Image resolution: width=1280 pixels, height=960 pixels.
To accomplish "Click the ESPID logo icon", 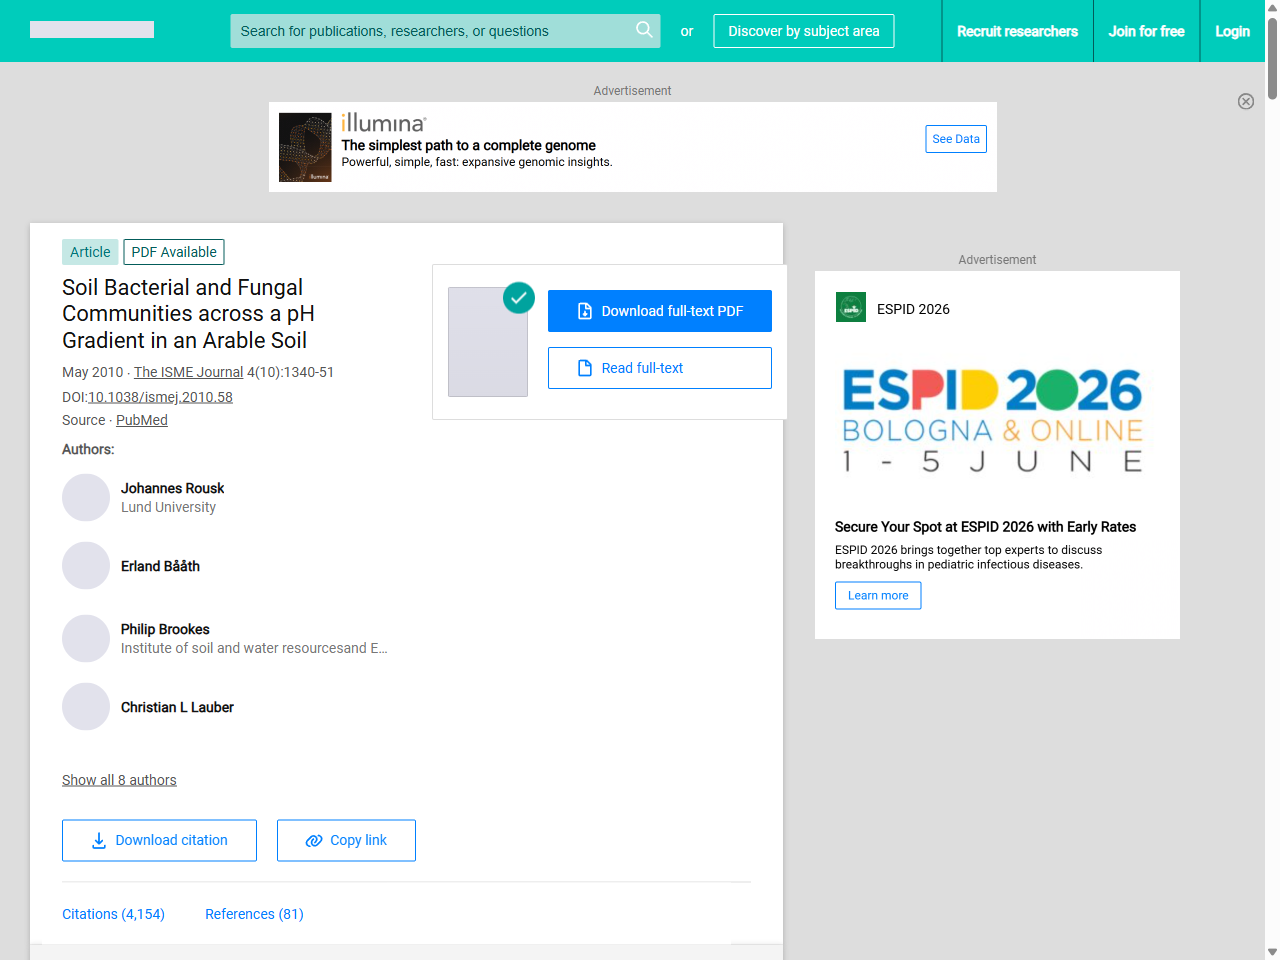I will [x=850, y=308].
